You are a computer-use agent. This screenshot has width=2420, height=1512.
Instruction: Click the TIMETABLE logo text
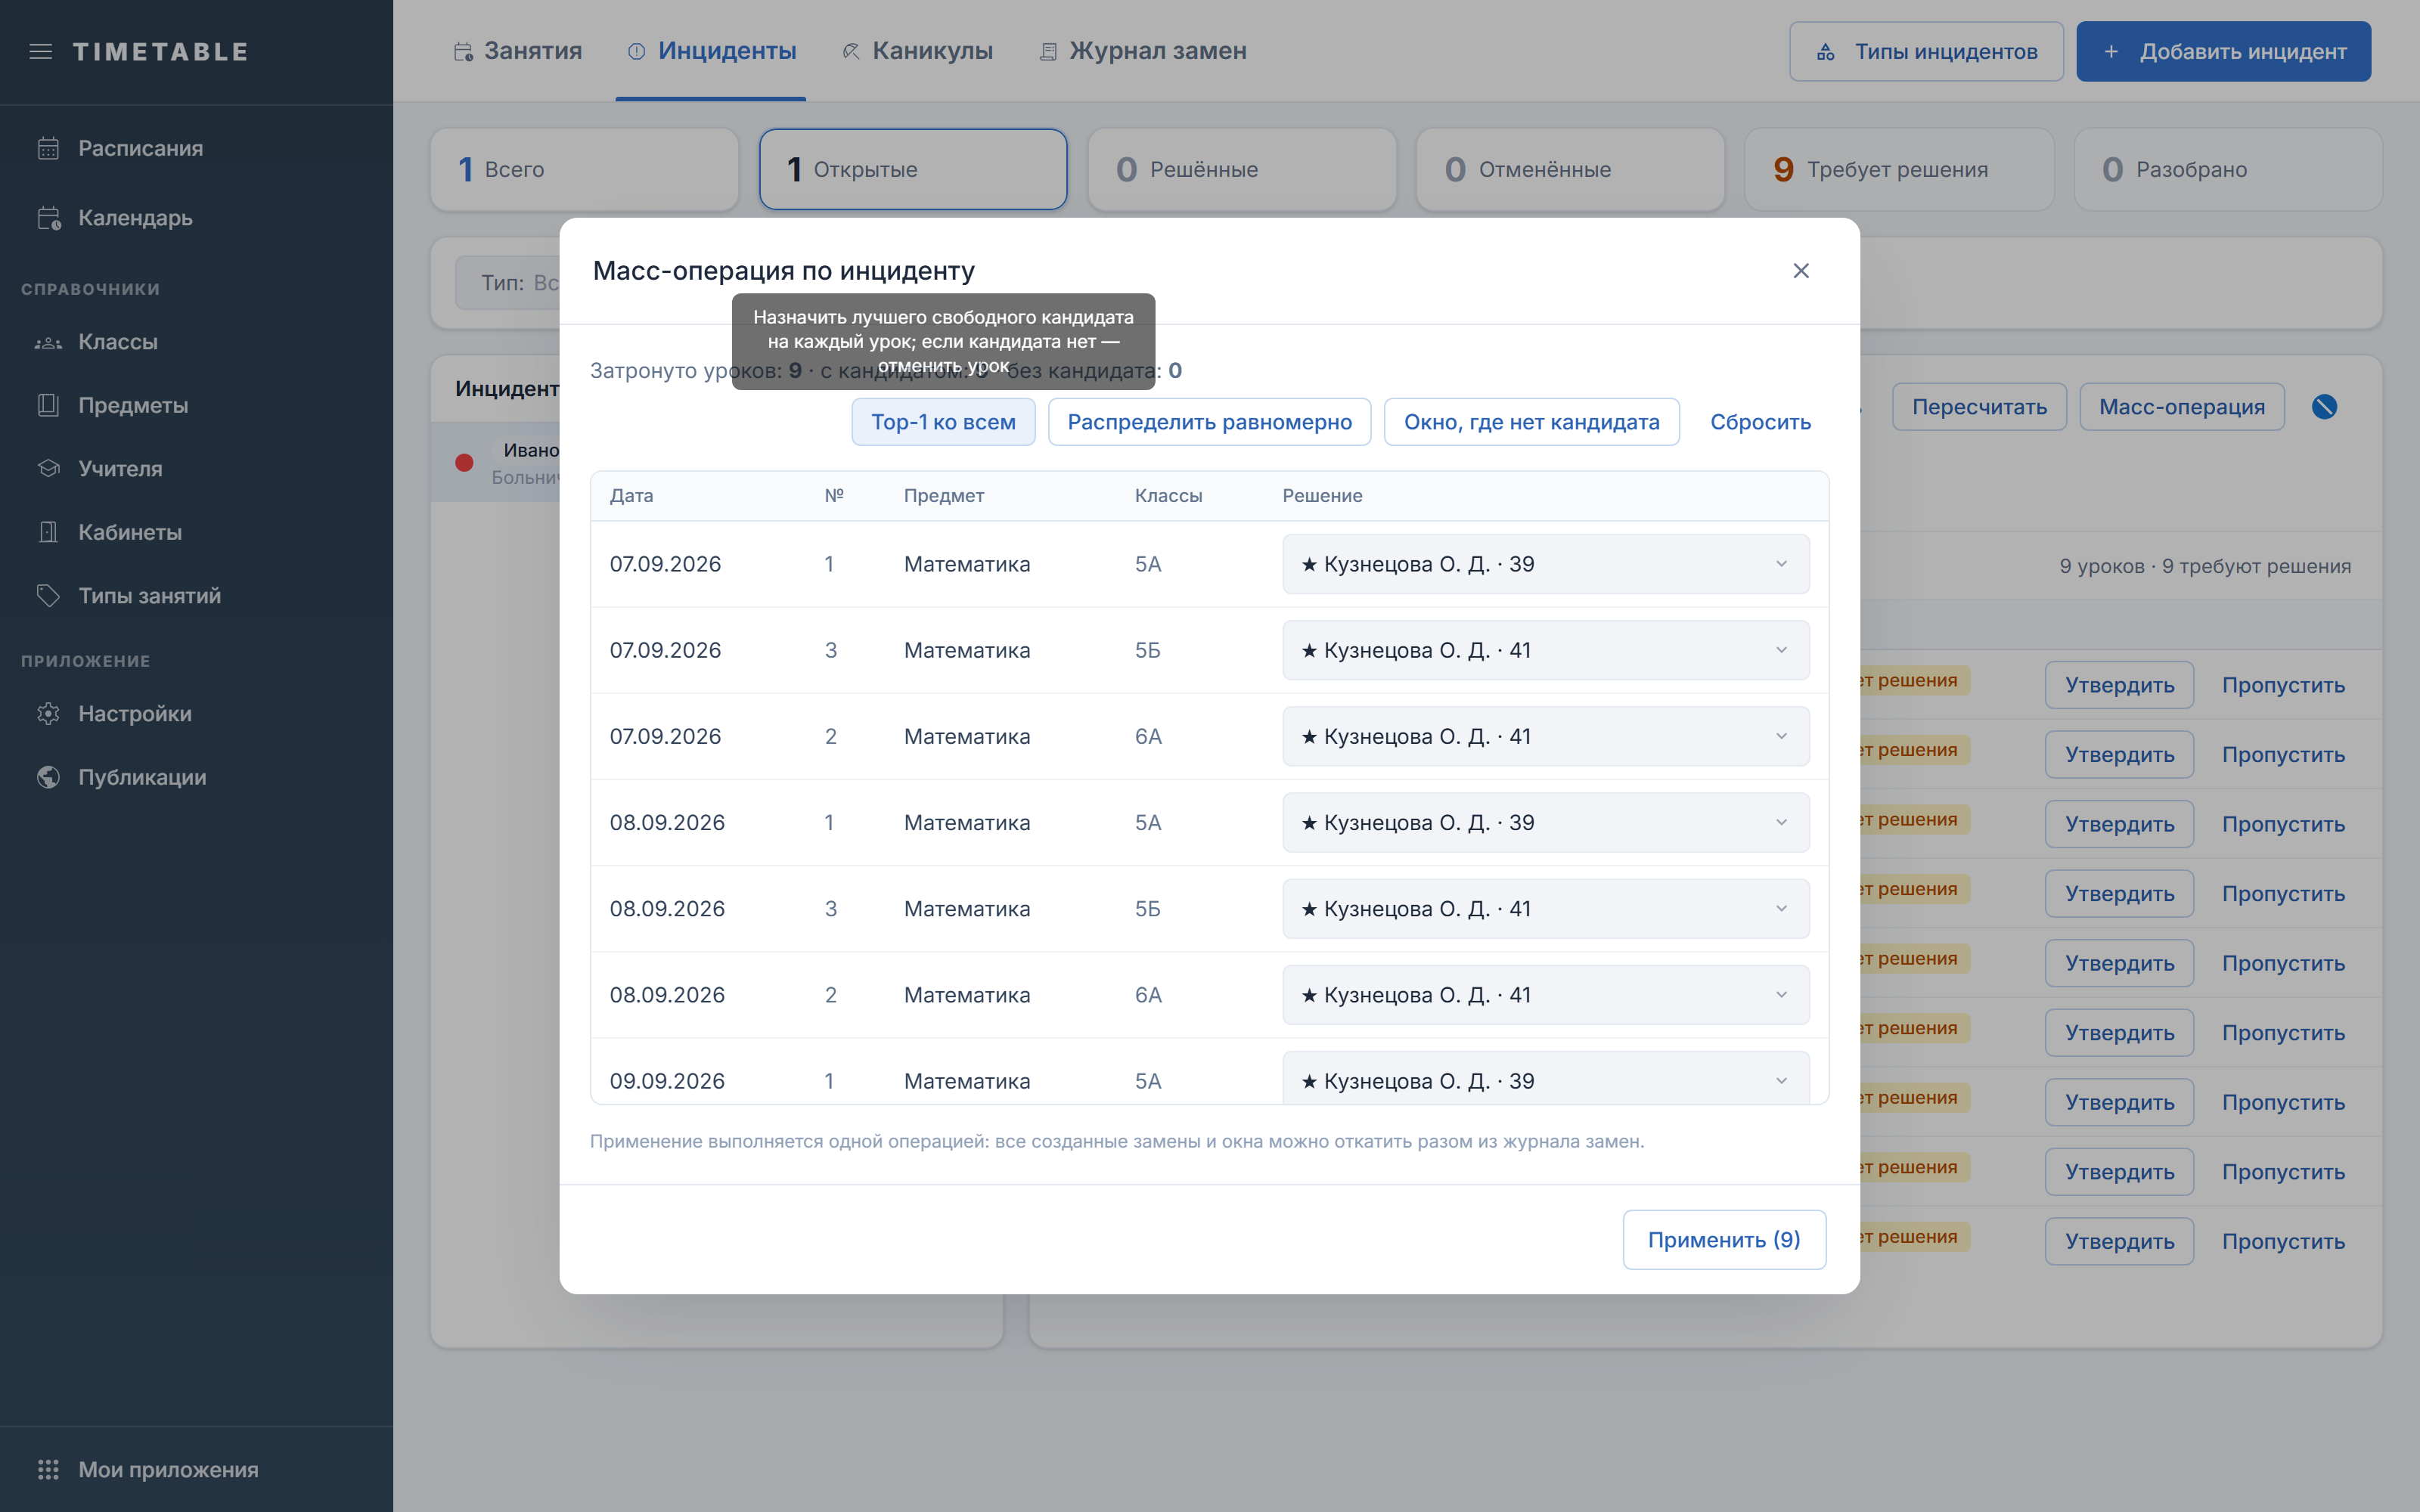tap(160, 51)
